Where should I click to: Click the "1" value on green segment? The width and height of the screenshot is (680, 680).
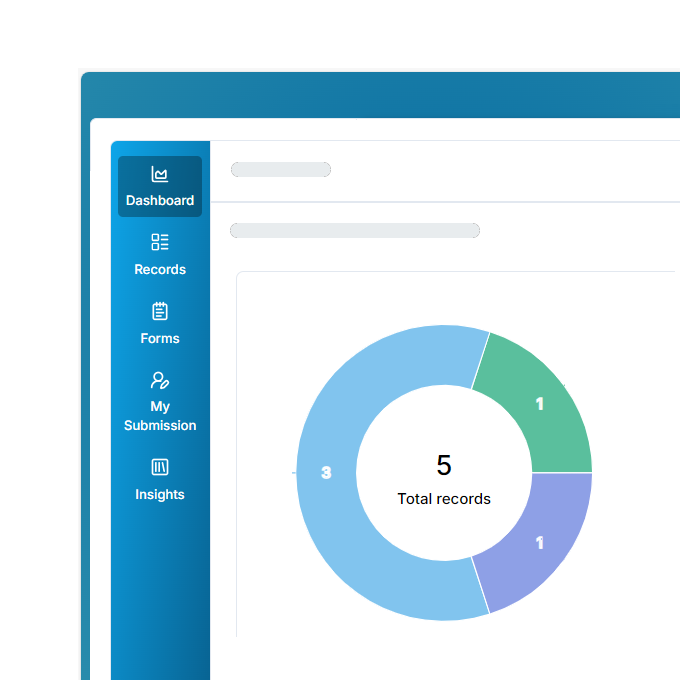pos(540,404)
